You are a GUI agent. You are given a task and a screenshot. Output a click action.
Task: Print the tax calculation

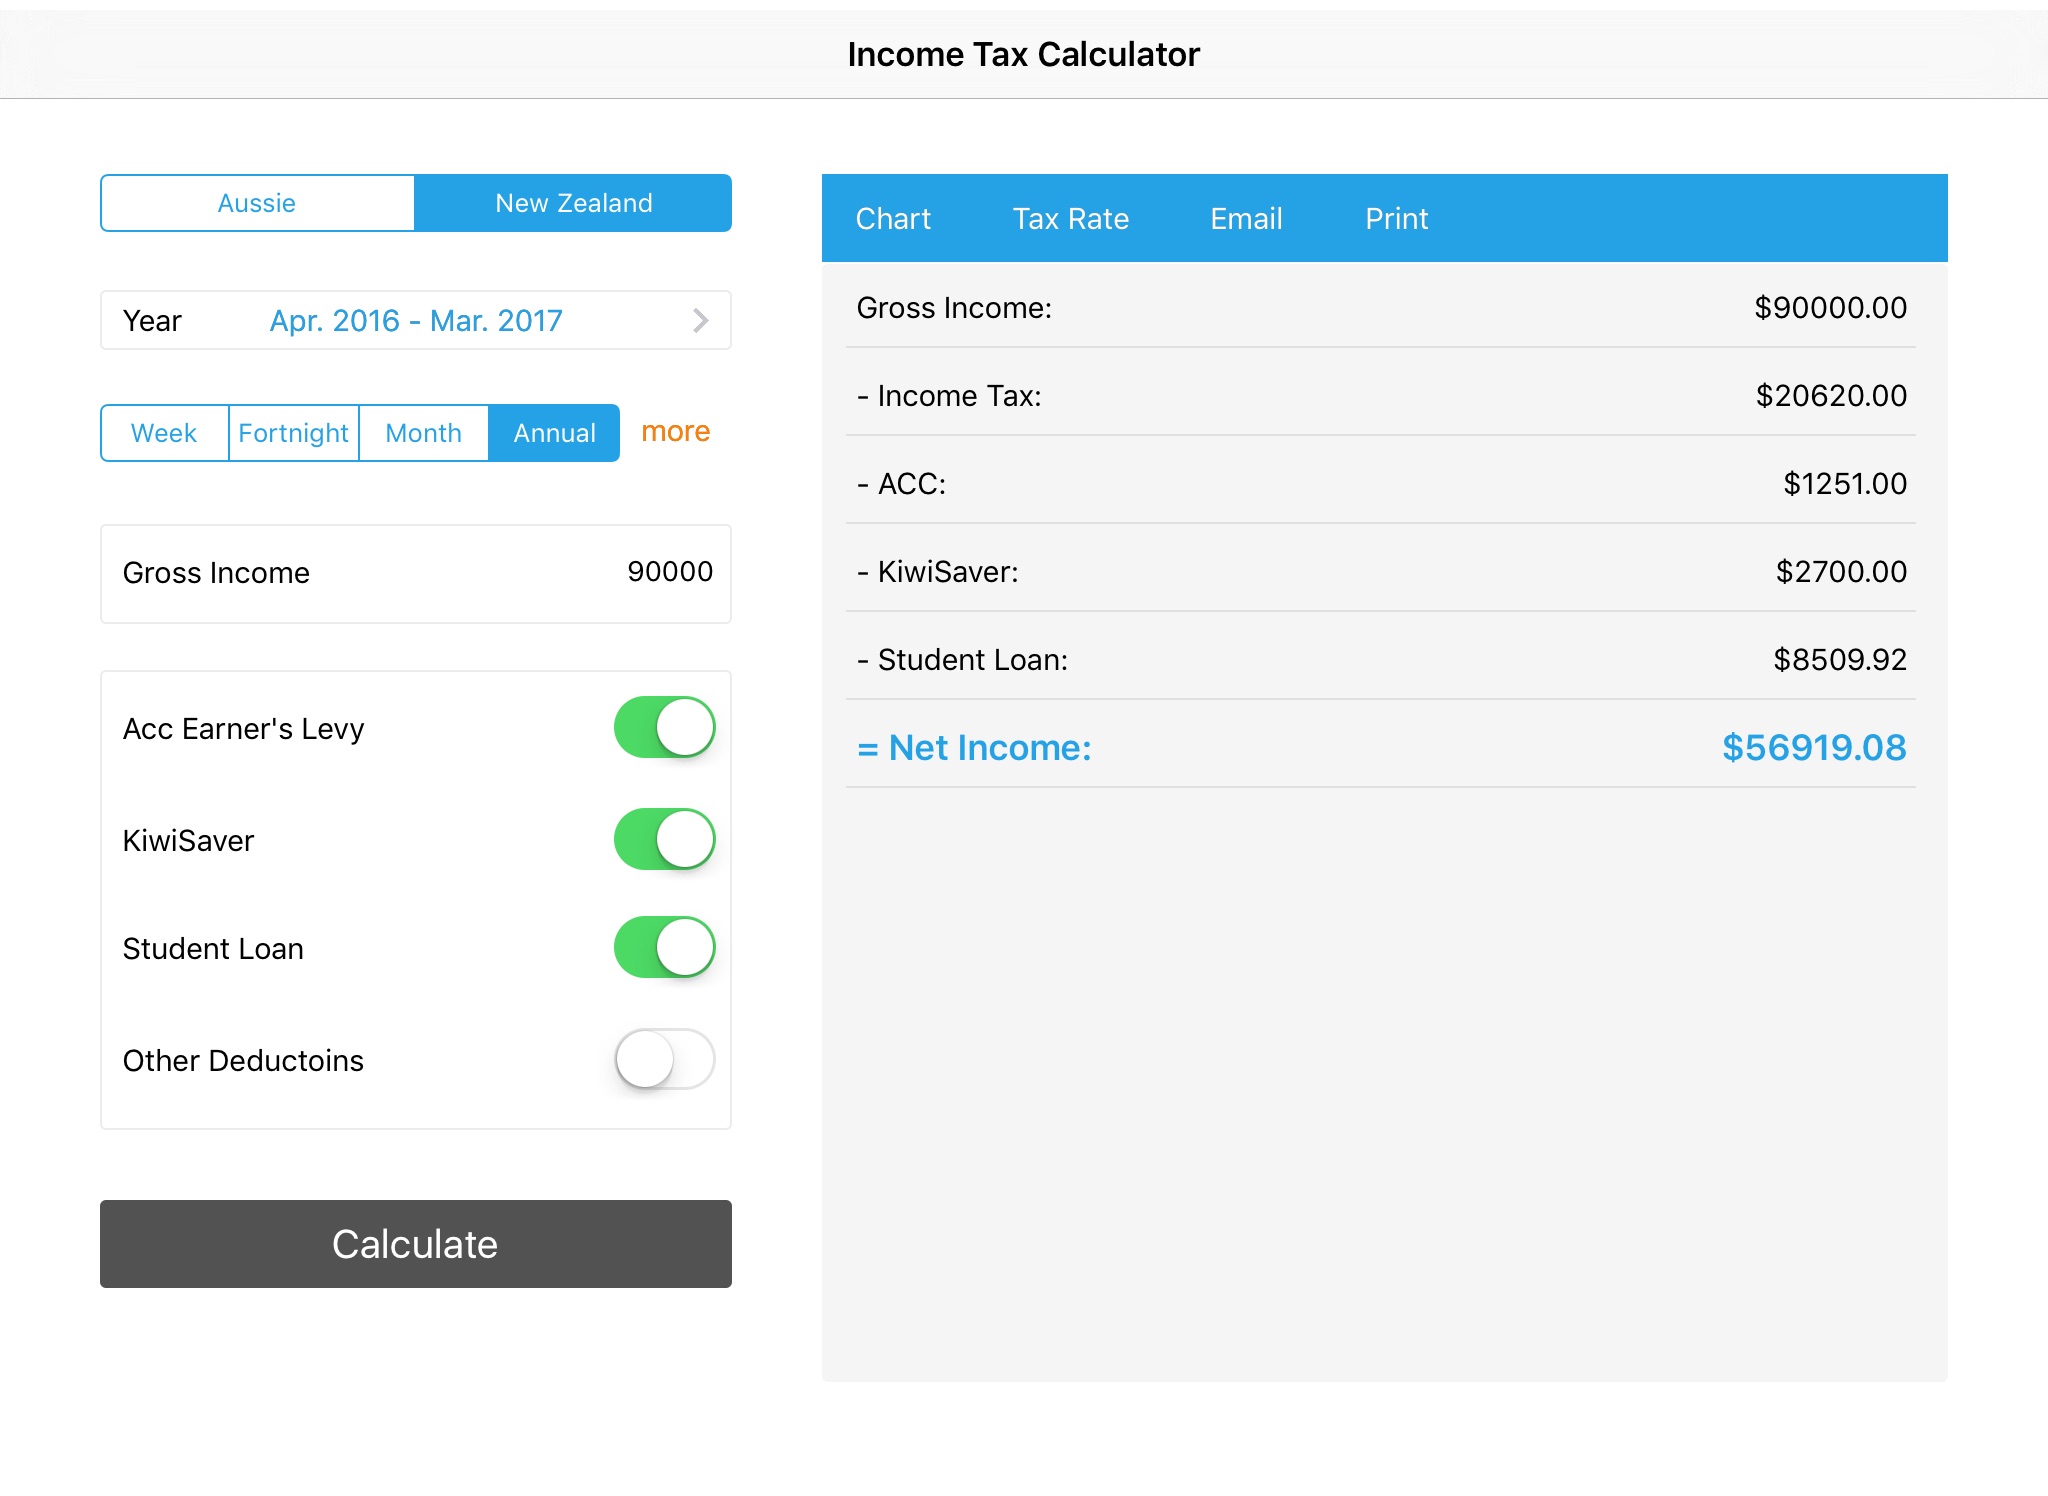click(x=1396, y=219)
